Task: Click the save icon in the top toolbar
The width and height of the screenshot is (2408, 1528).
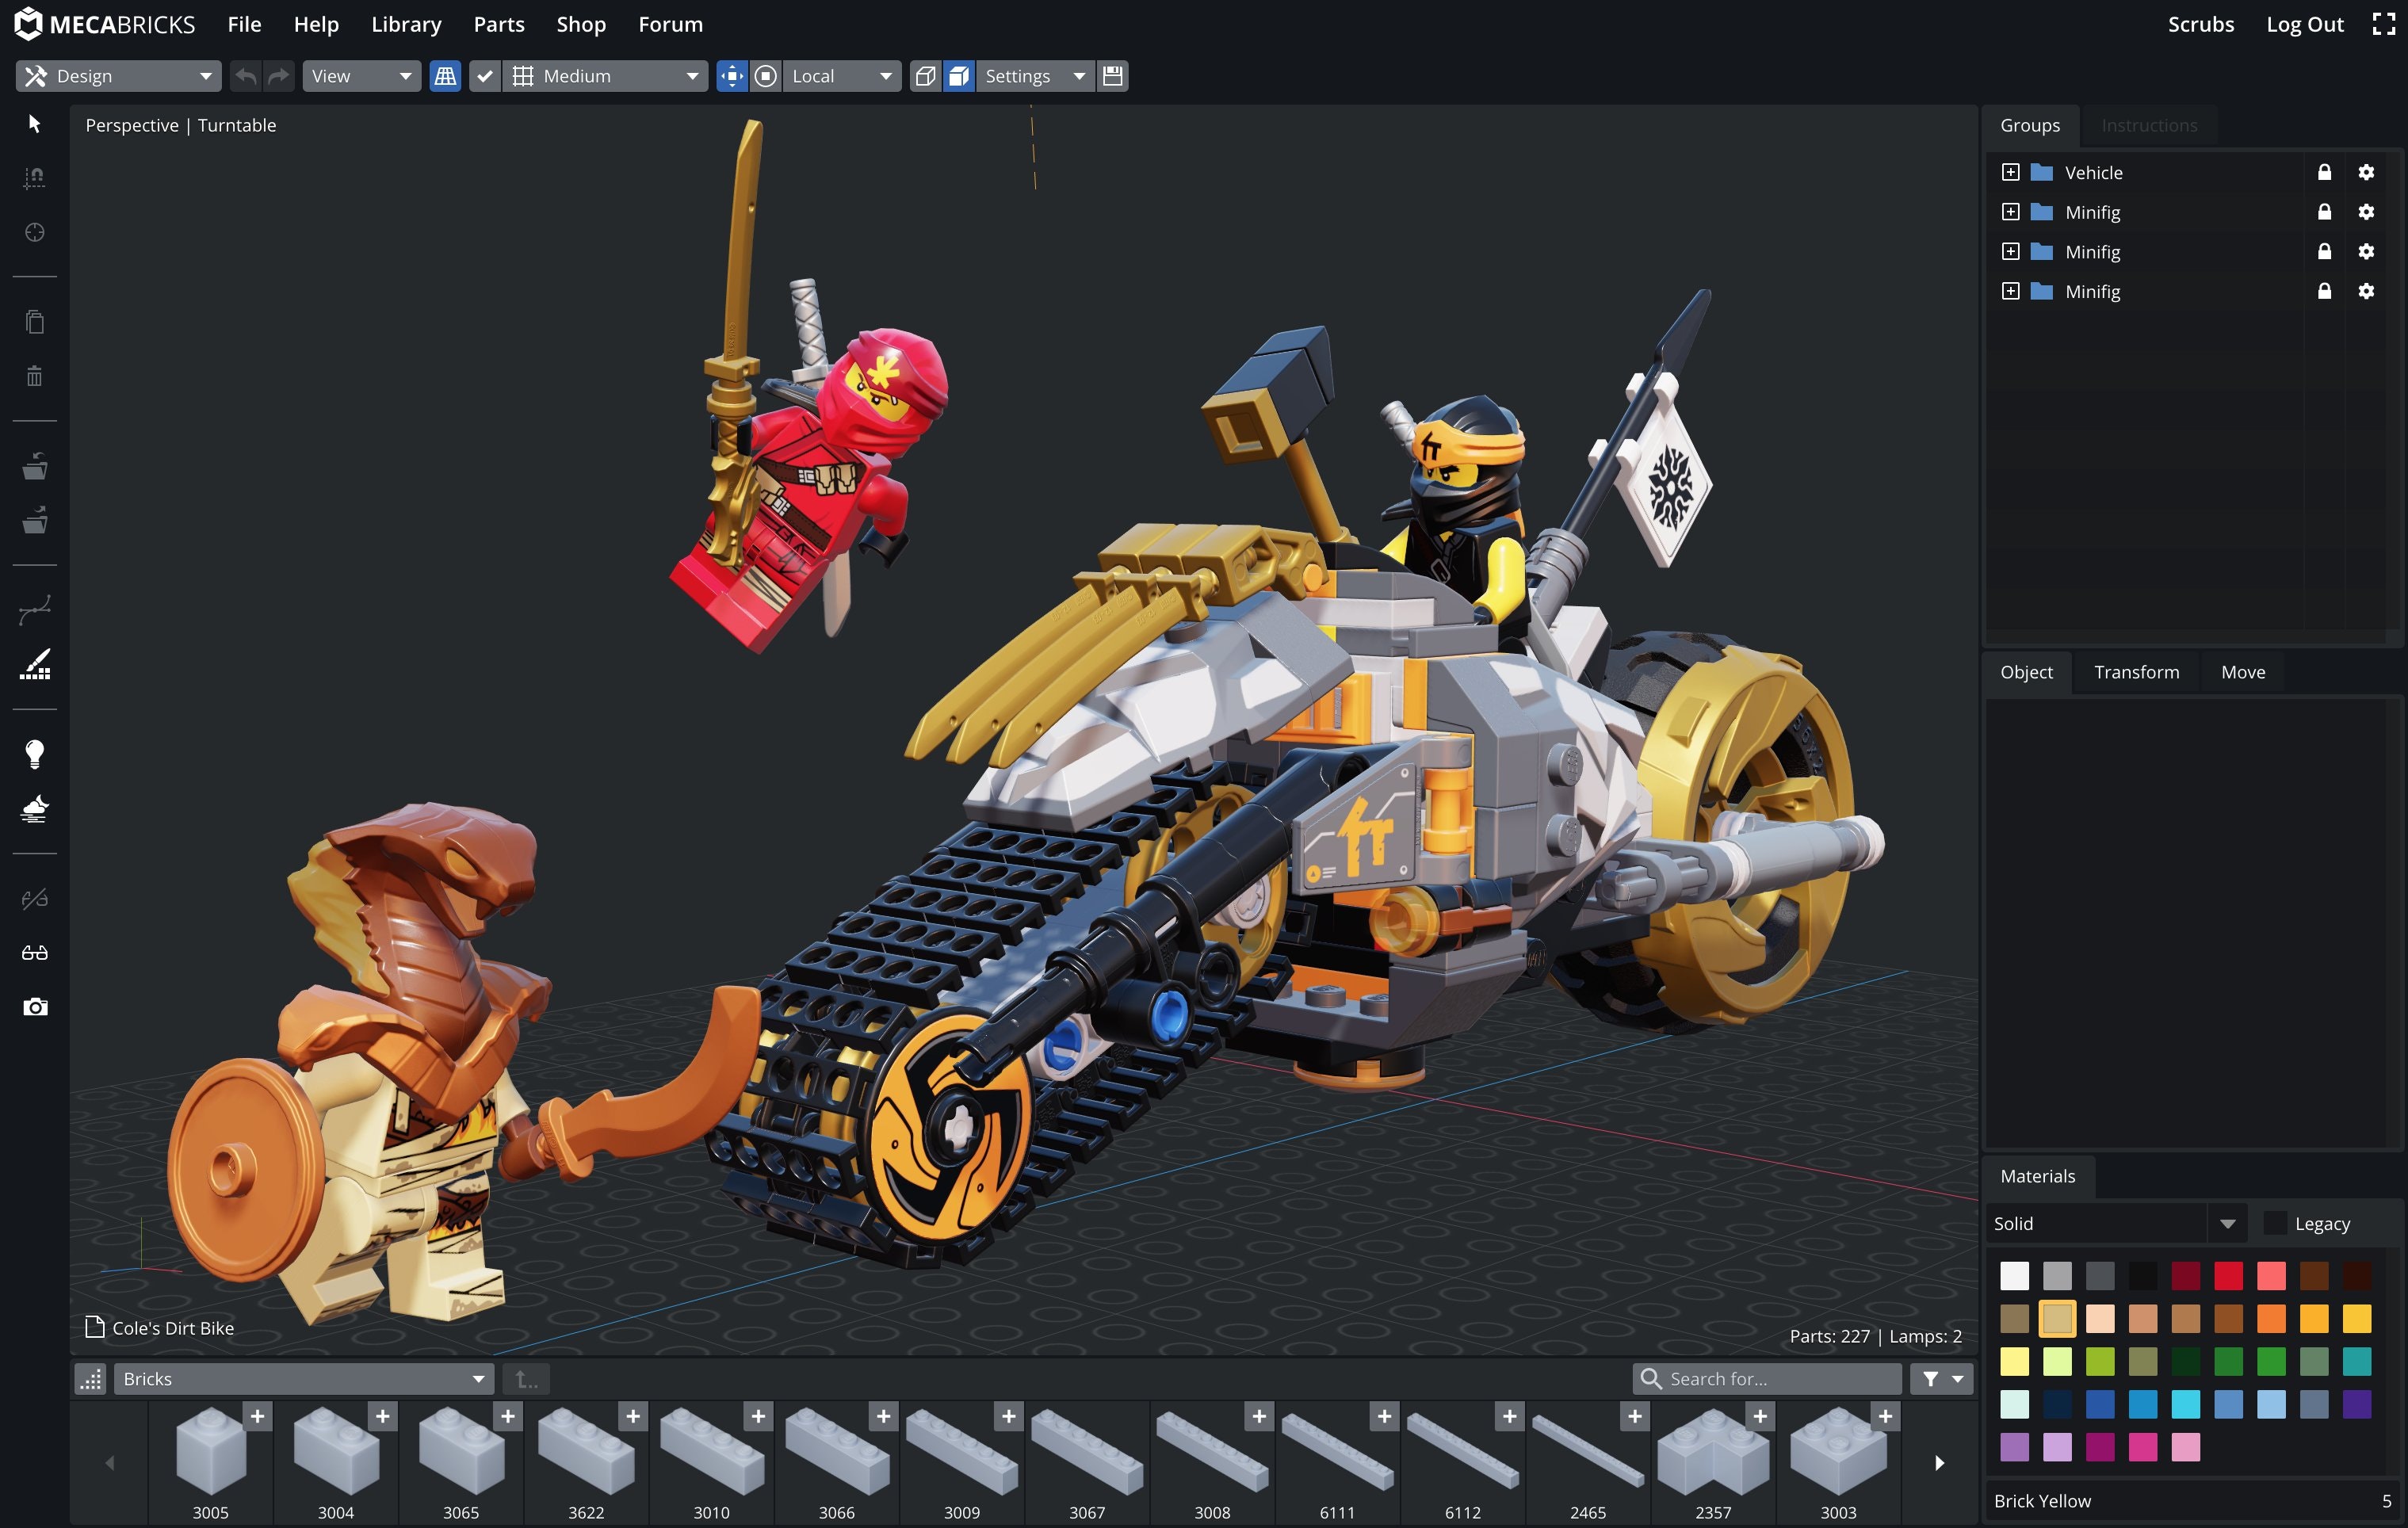Action: click(x=1112, y=75)
